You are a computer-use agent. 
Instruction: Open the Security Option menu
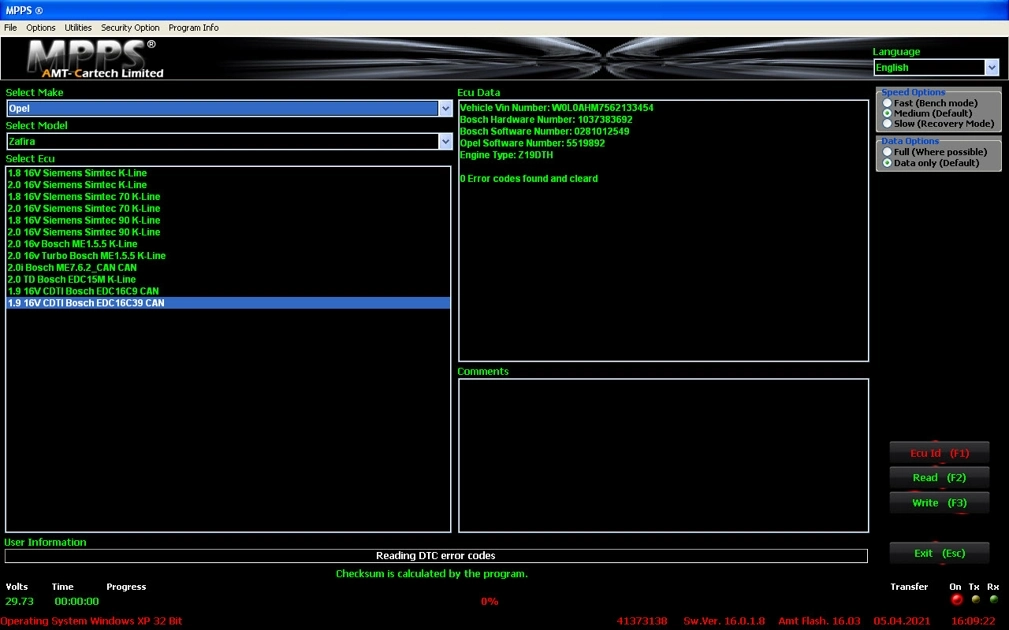pos(130,28)
